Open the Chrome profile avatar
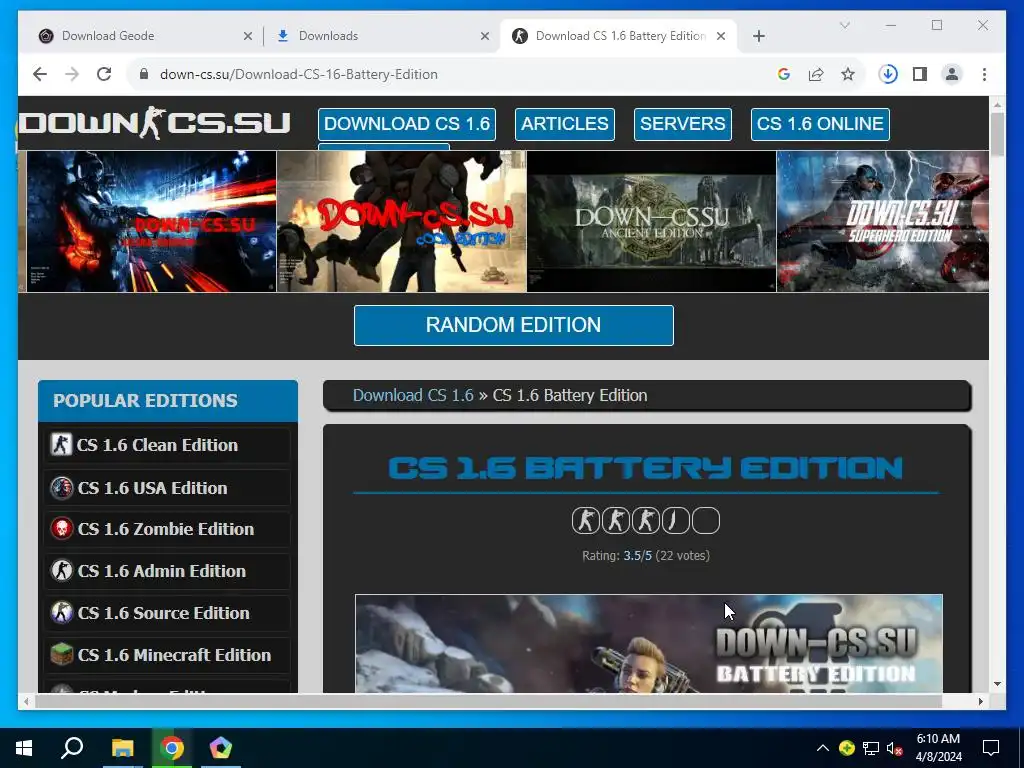The width and height of the screenshot is (1024, 768). (952, 74)
